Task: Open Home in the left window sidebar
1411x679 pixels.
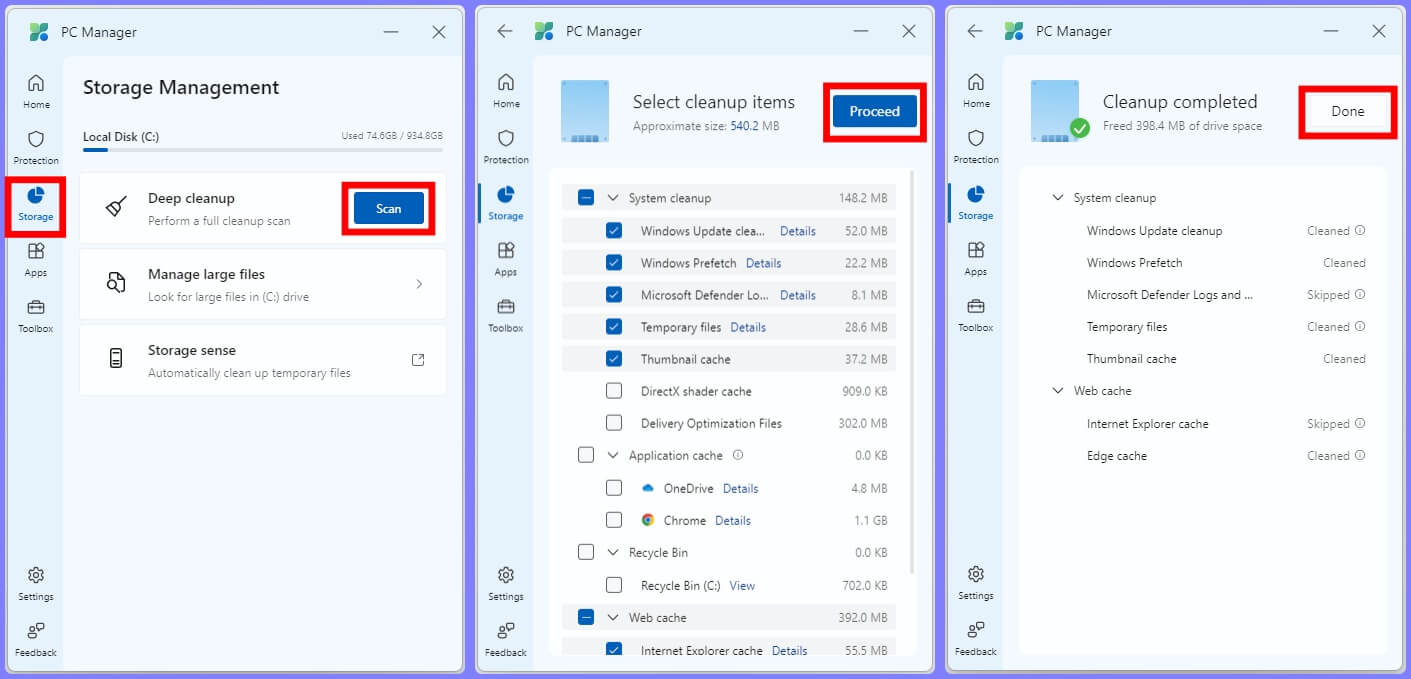Action: point(36,90)
